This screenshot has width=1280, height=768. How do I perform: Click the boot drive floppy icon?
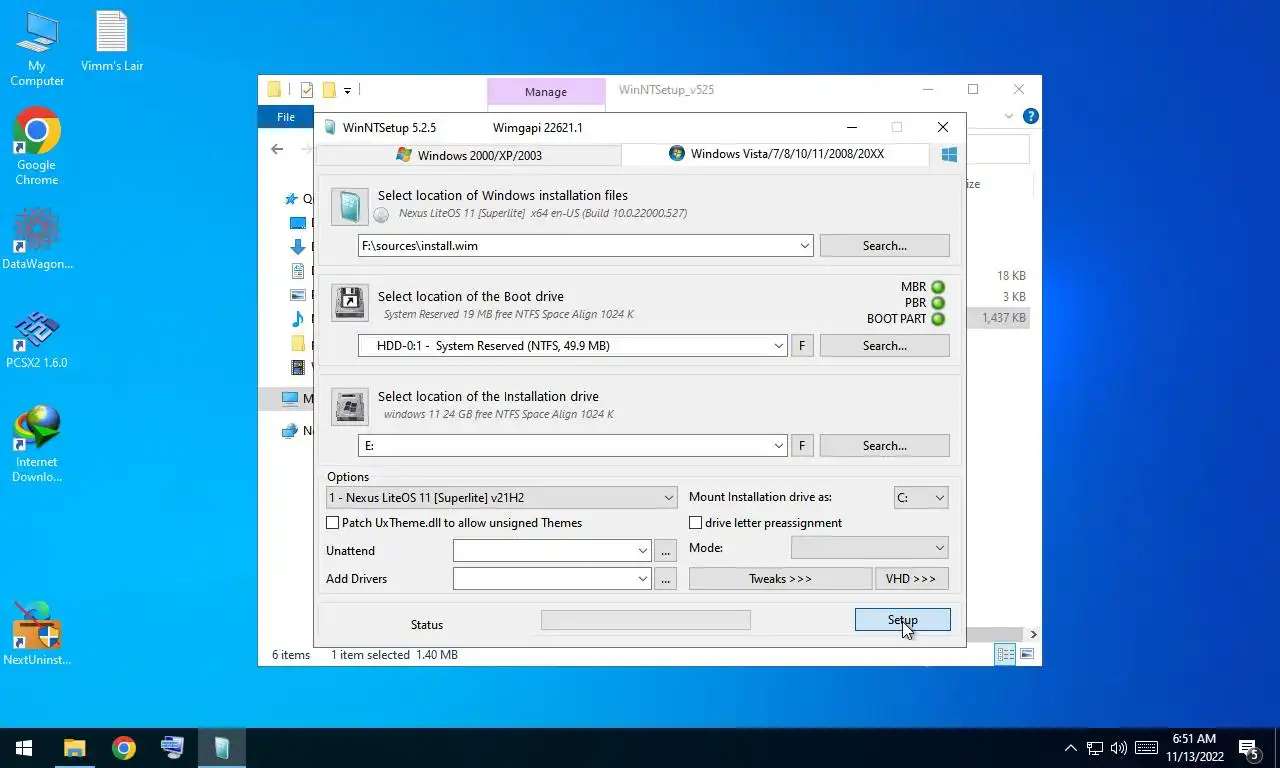pos(350,302)
